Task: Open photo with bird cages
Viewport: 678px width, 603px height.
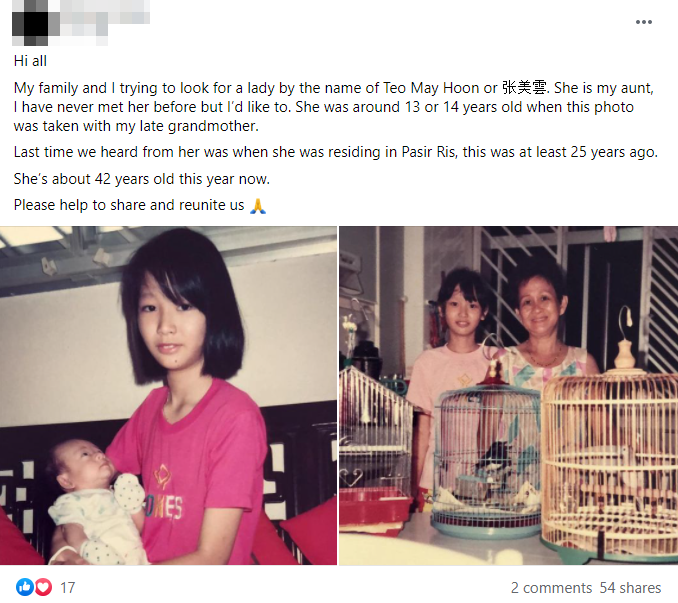Action: pyautogui.click(x=508, y=395)
